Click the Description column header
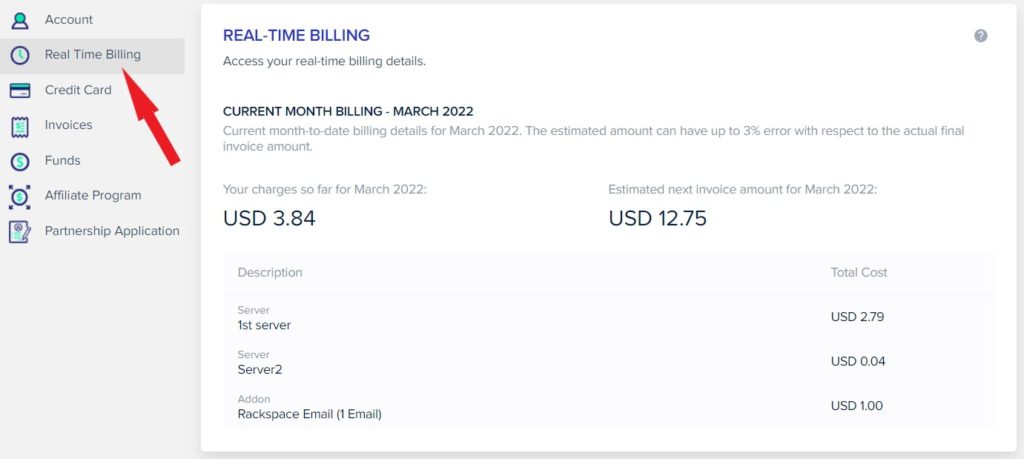The width and height of the screenshot is (1024, 459). [x=270, y=272]
